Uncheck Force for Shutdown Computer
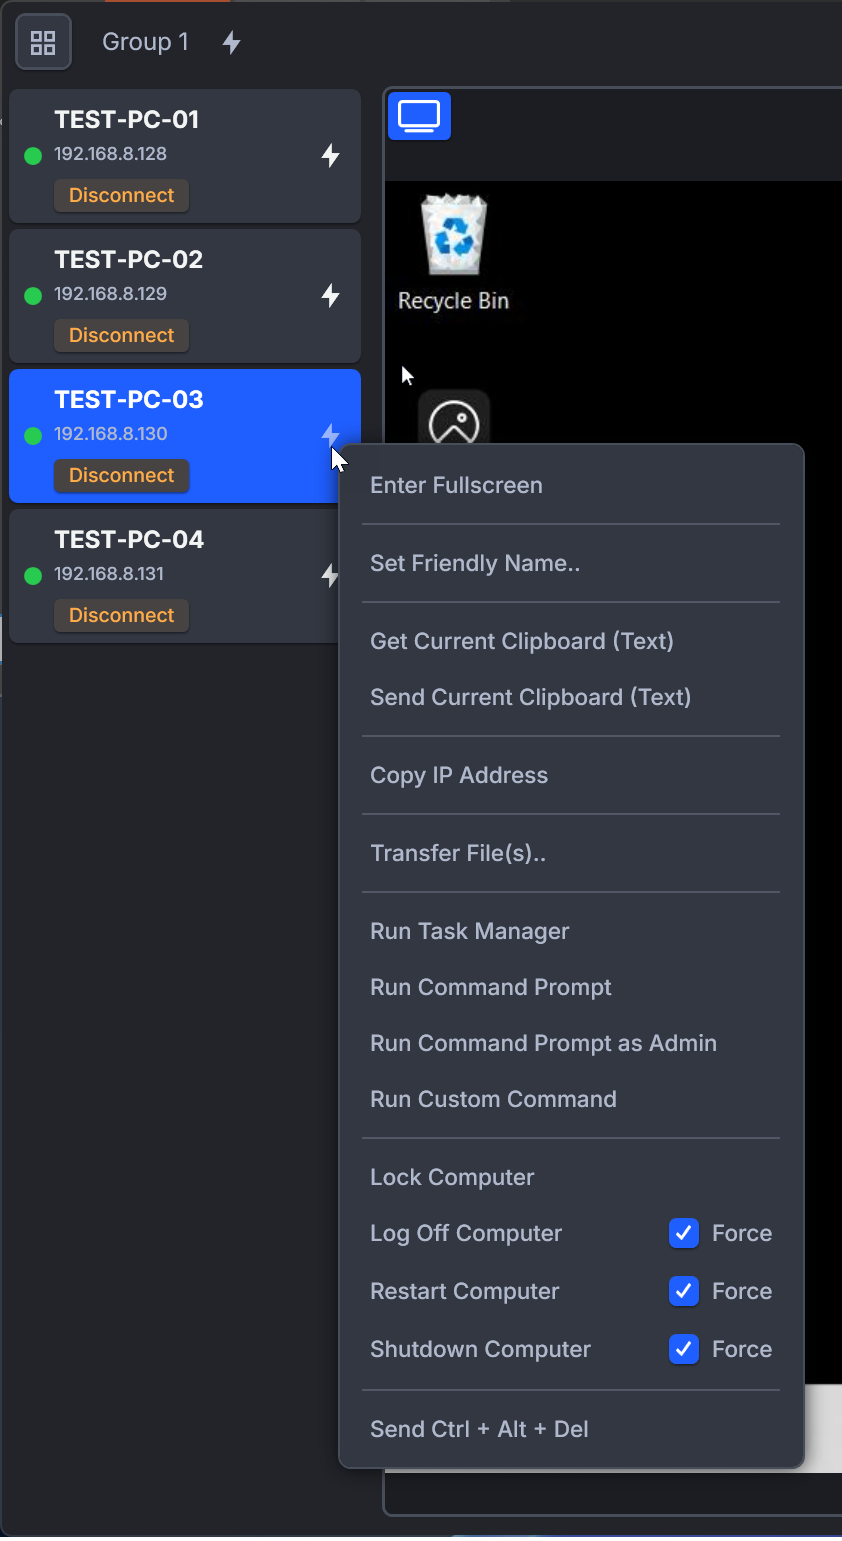Screen dimensions: 842x1541 (684, 1349)
